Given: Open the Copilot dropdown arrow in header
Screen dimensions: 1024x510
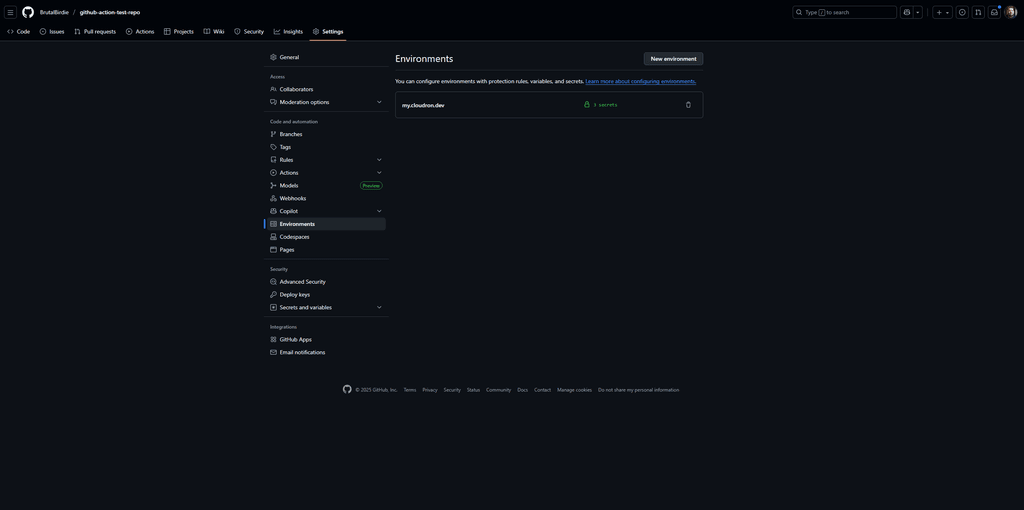Looking at the screenshot, I should [918, 12].
